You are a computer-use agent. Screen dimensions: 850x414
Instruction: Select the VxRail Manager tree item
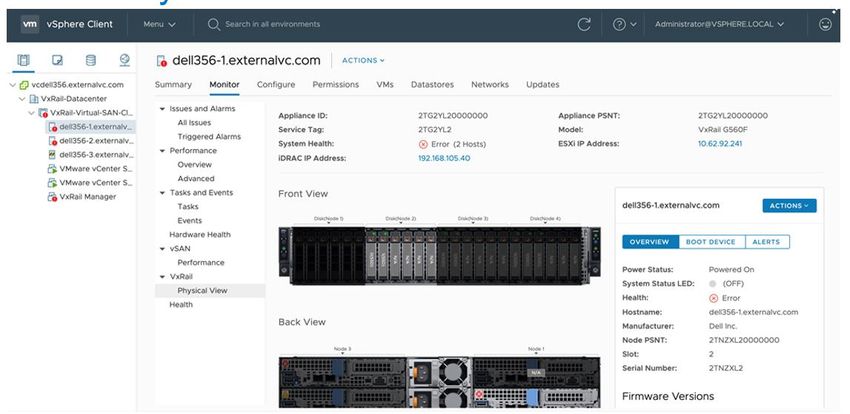(87, 197)
